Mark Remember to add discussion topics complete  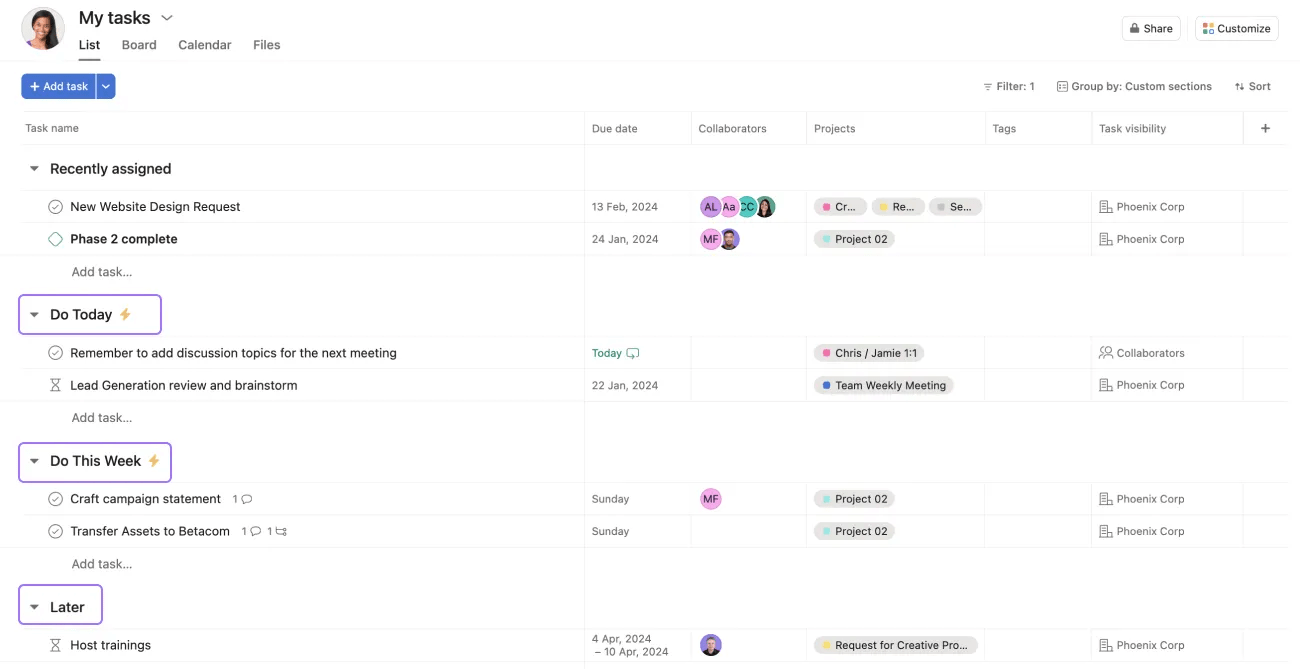pos(55,352)
